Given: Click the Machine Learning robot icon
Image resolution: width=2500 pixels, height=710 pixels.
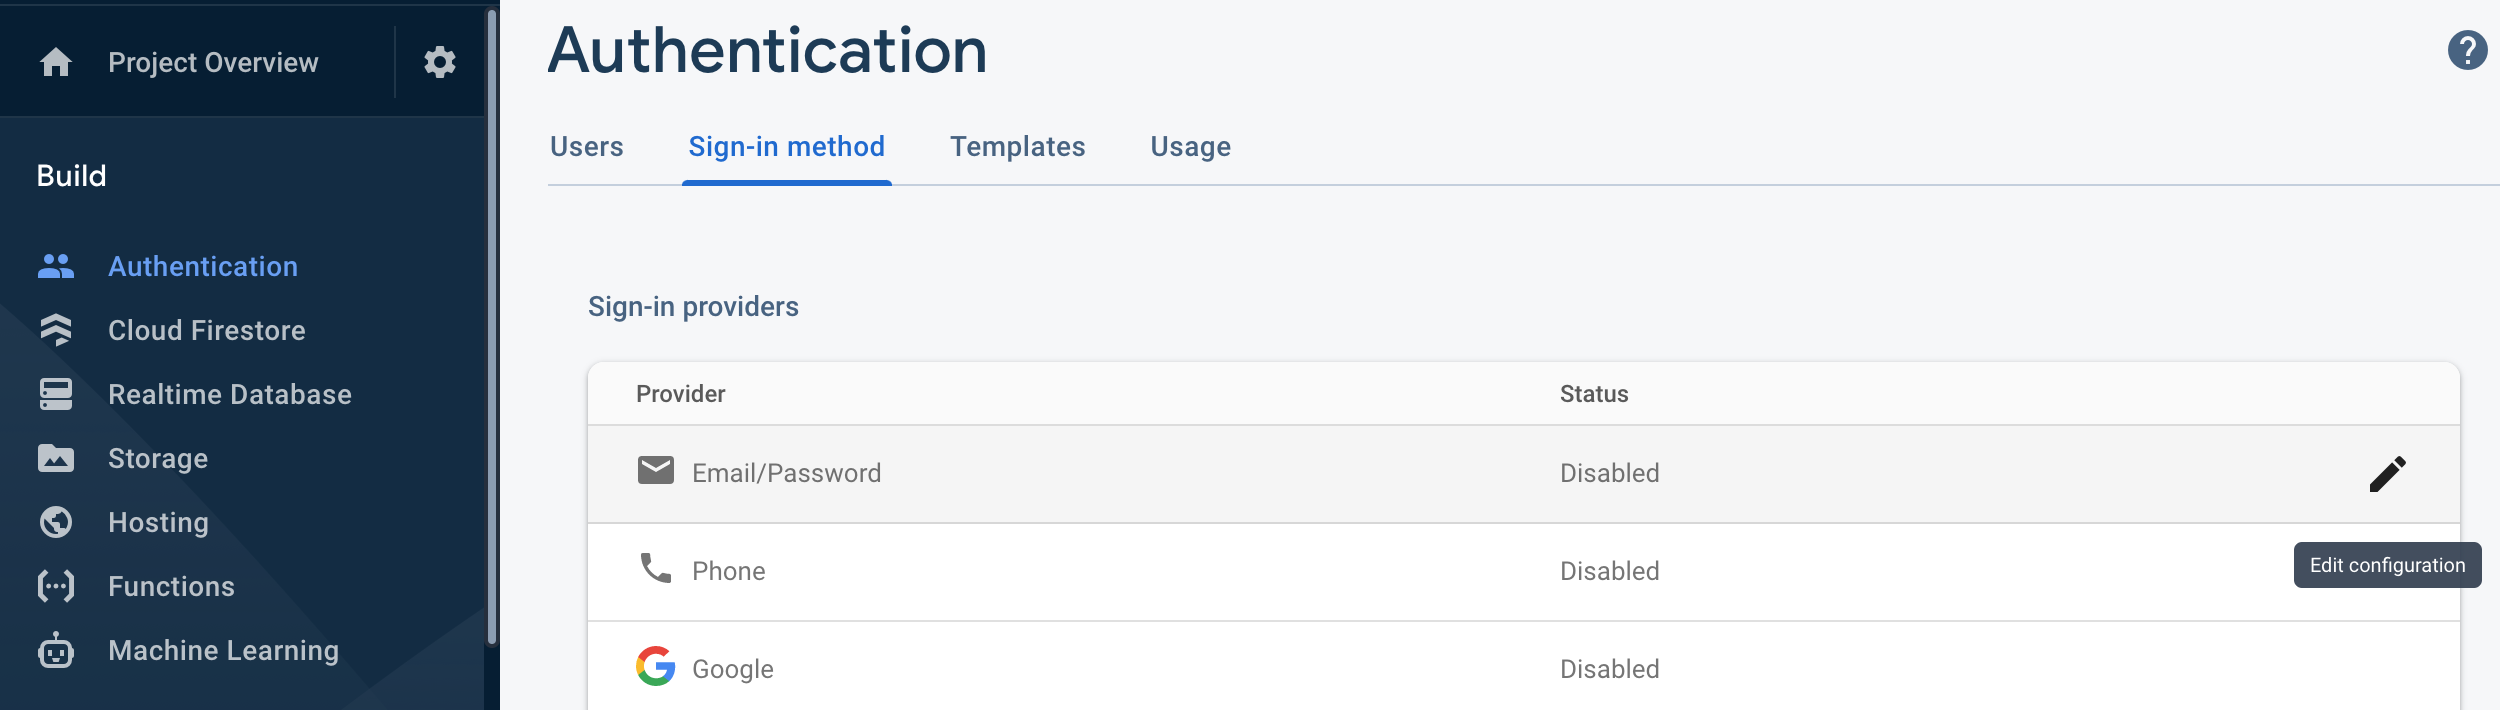Looking at the screenshot, I should tap(56, 650).
